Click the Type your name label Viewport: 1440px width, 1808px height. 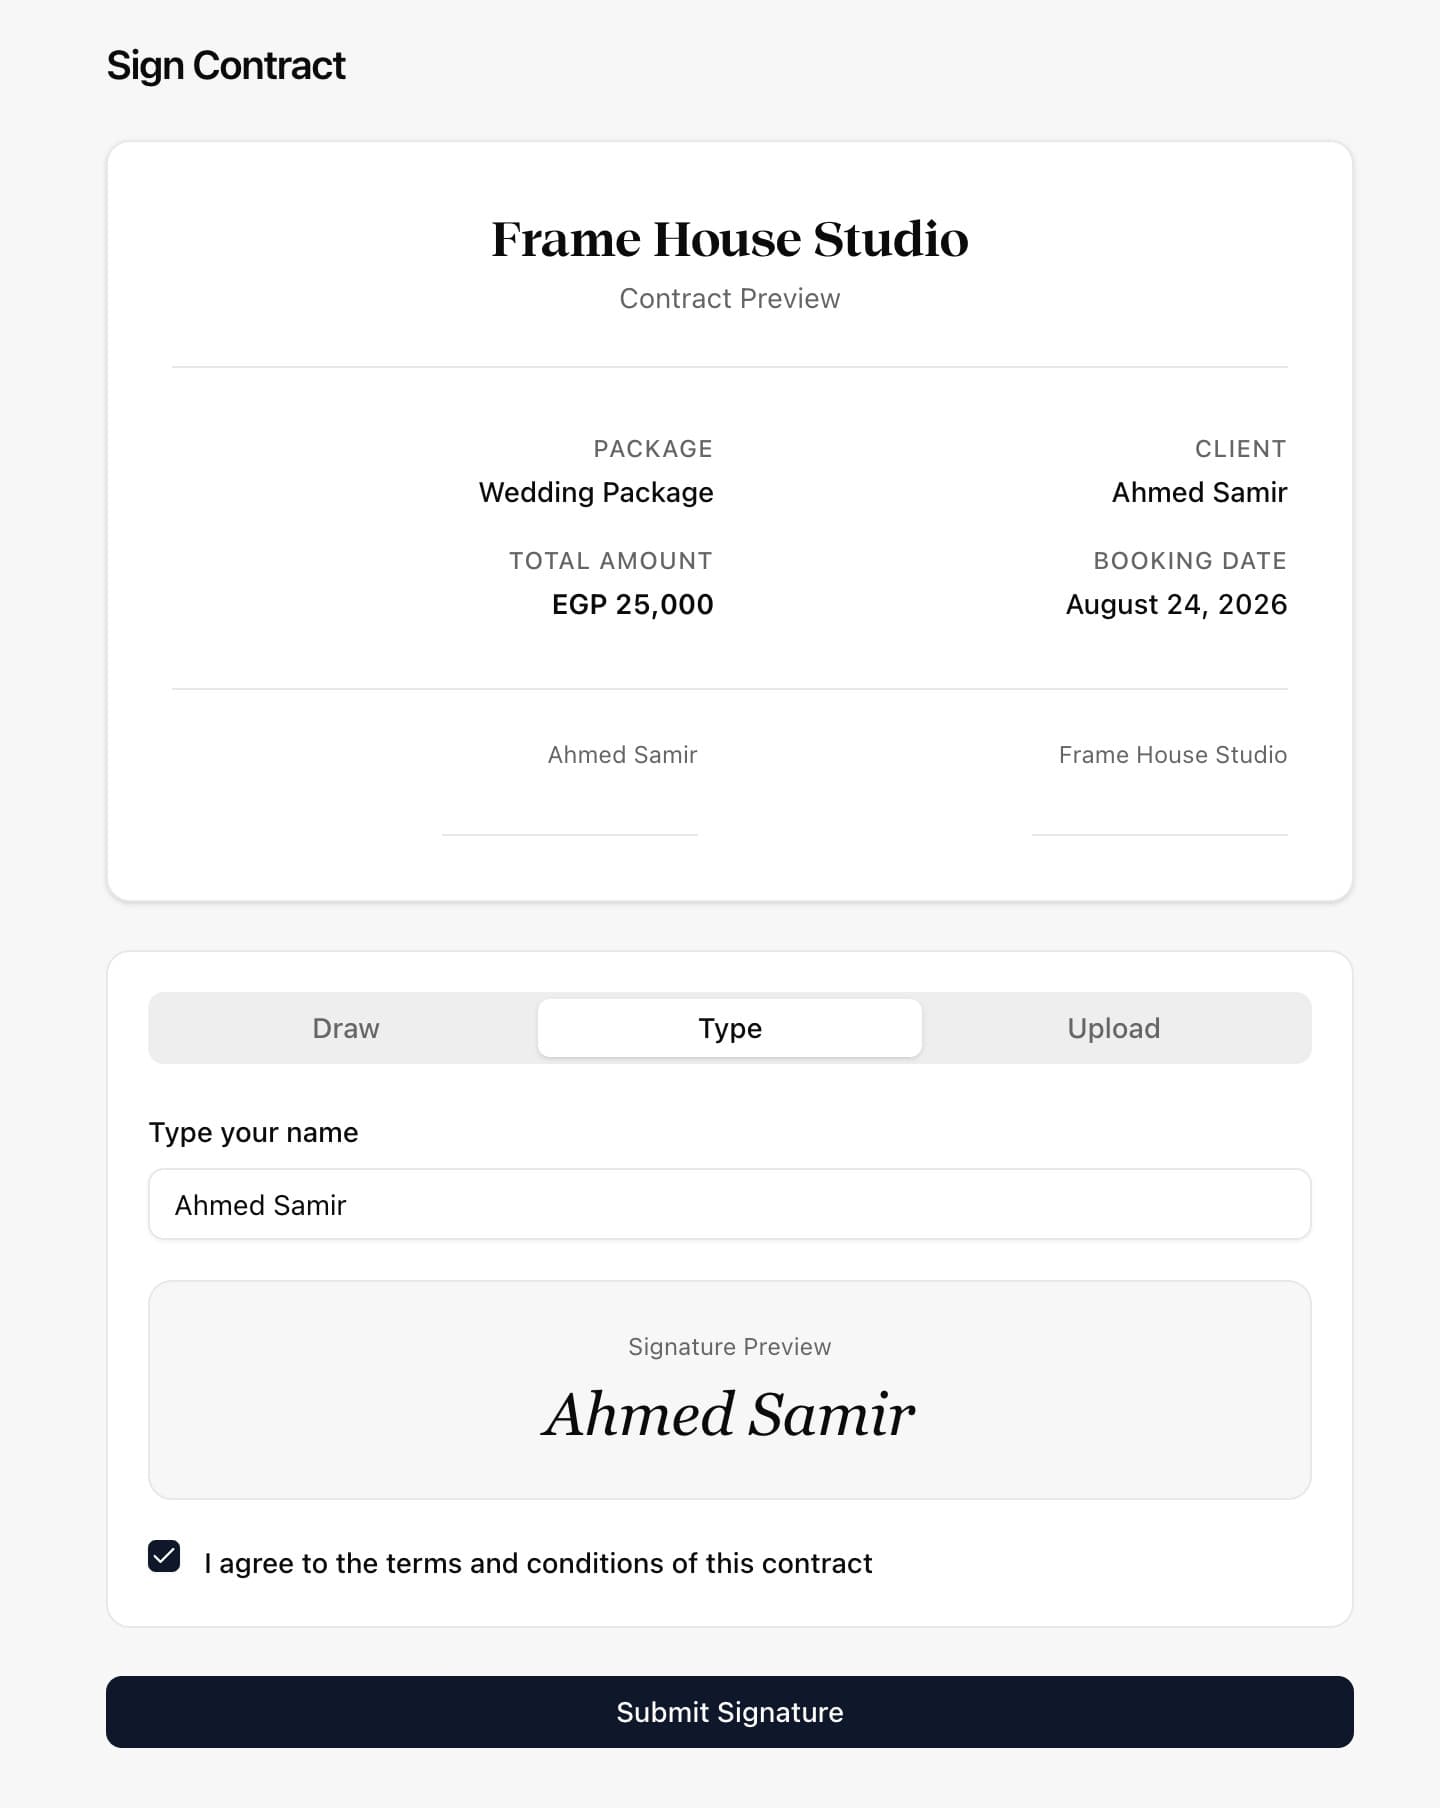pyautogui.click(x=254, y=1133)
